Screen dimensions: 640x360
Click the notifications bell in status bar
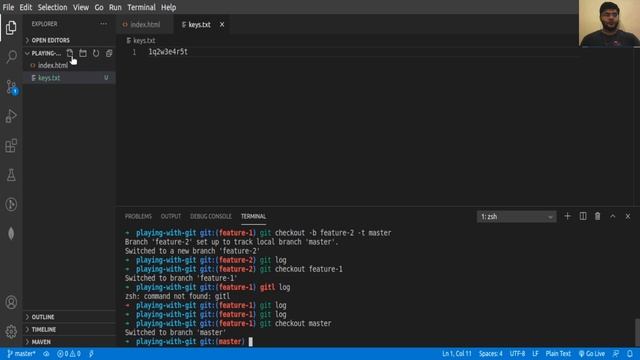click(630, 354)
